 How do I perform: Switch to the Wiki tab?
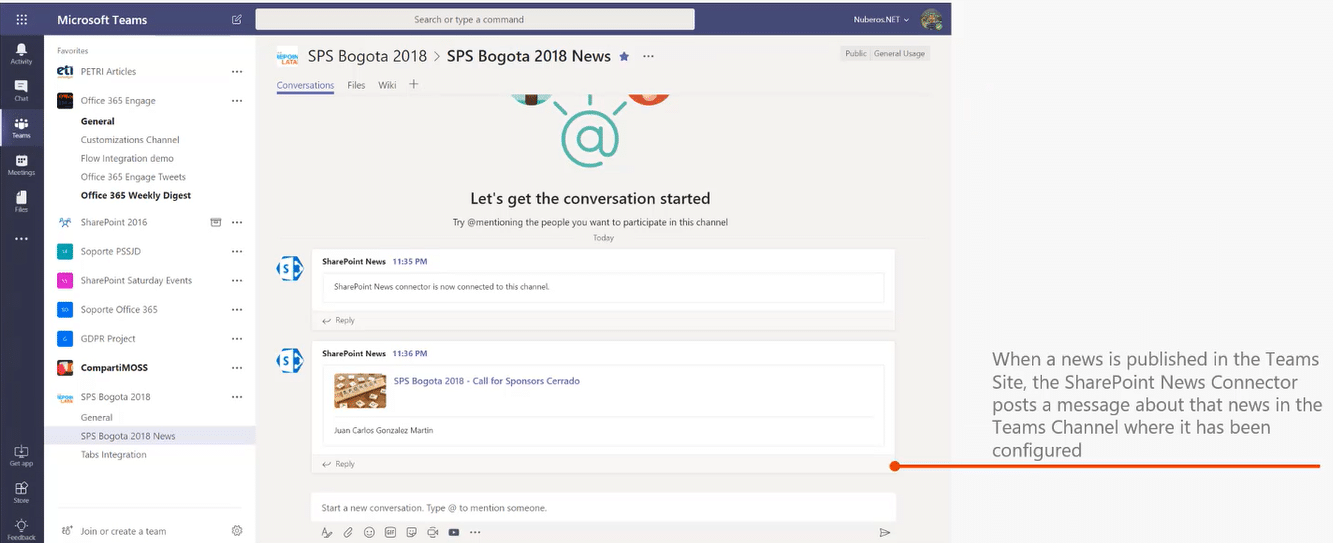(x=387, y=85)
